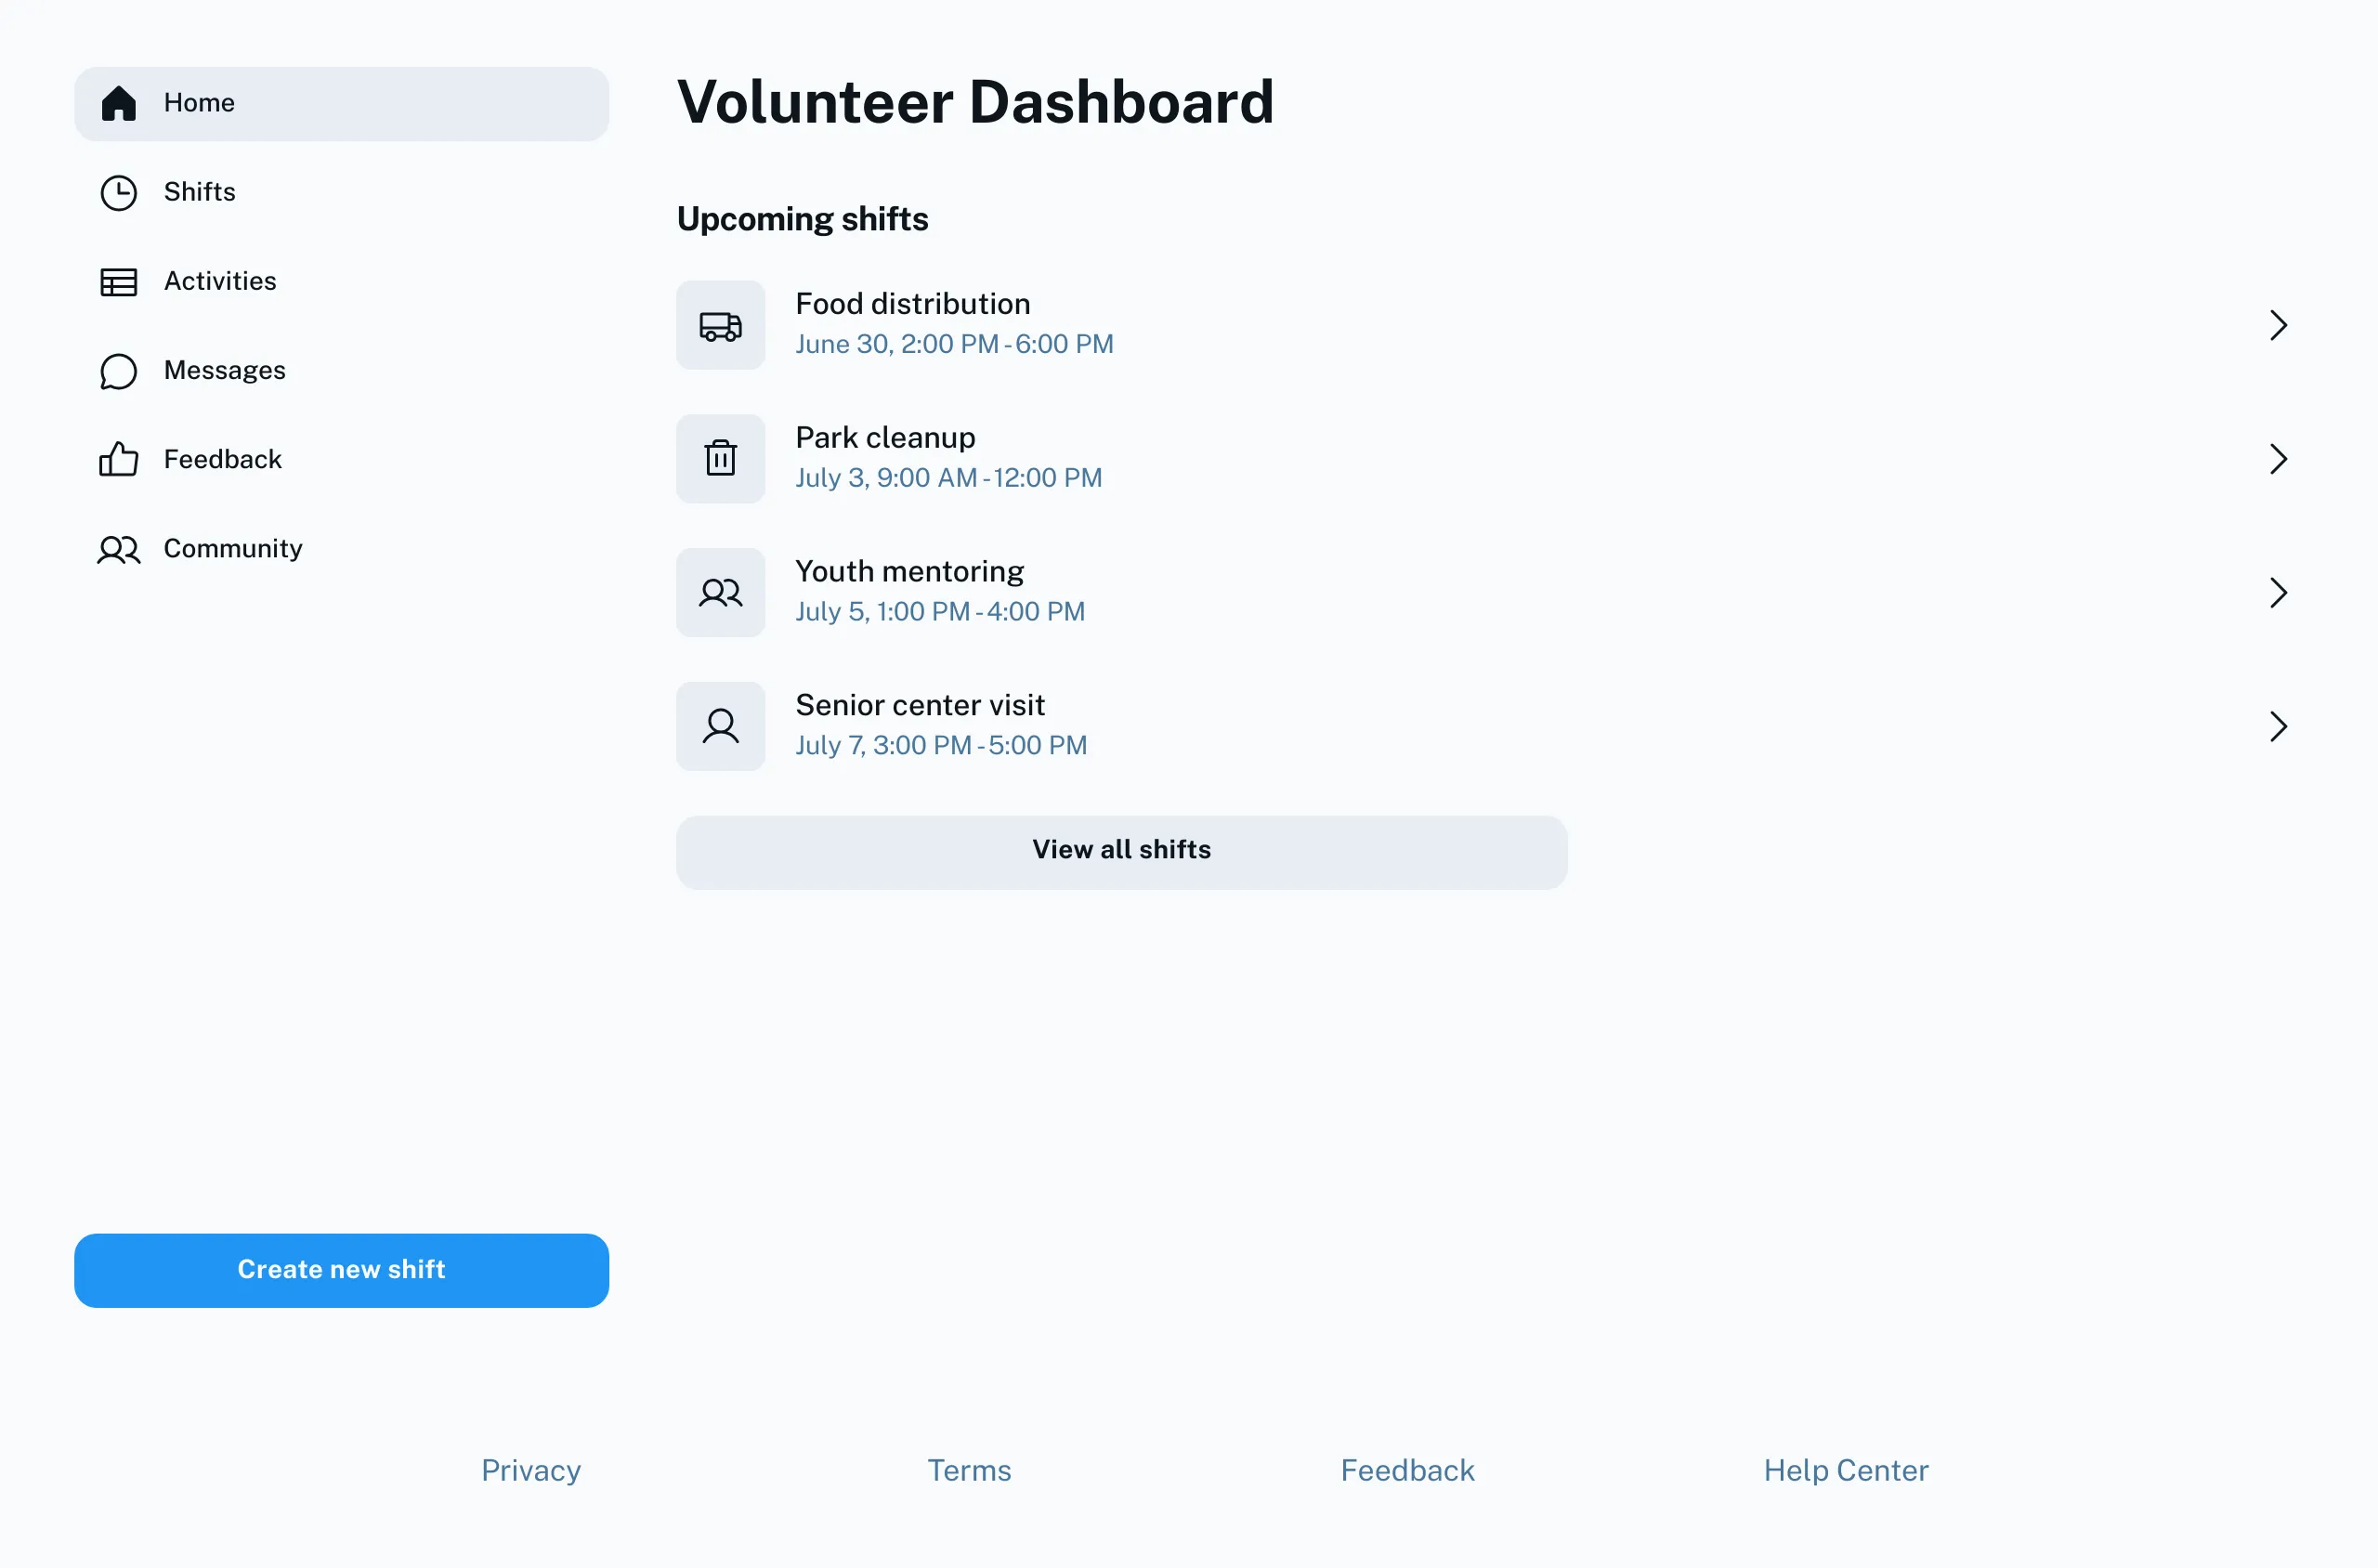Click the Messages speech bubble icon

pos(118,371)
